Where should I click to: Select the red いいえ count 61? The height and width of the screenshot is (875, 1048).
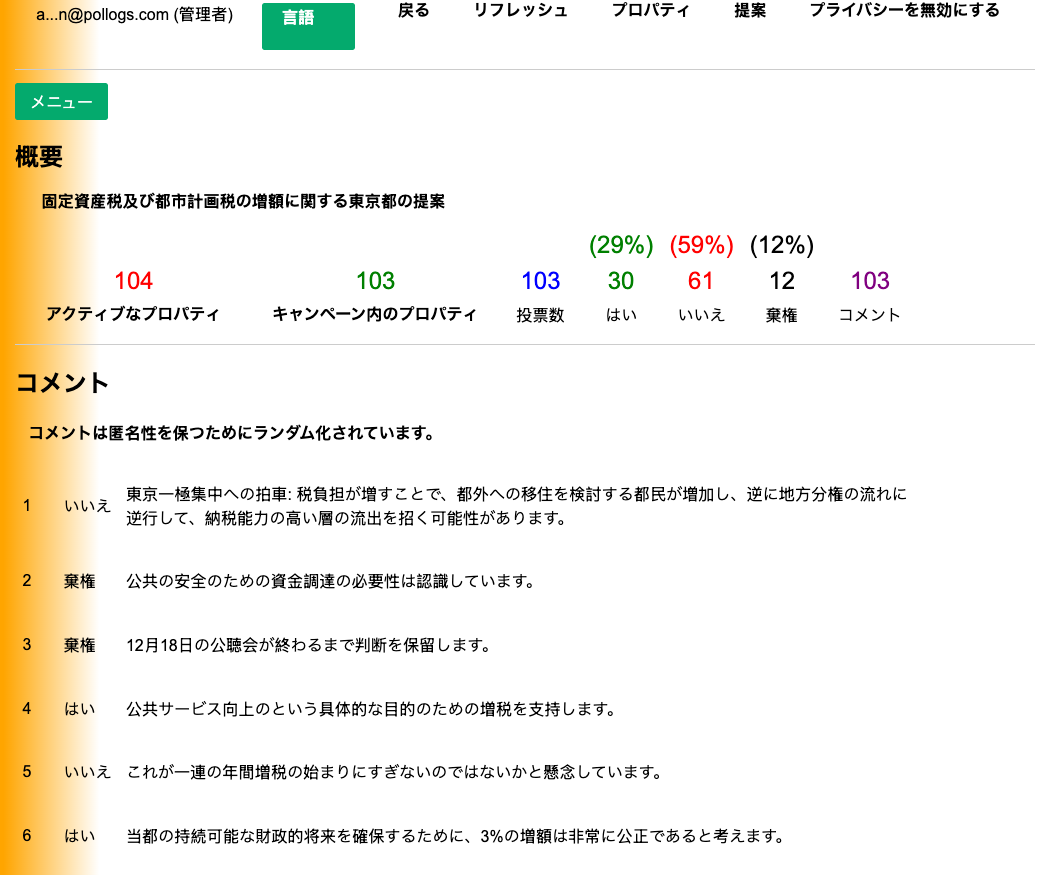(701, 281)
